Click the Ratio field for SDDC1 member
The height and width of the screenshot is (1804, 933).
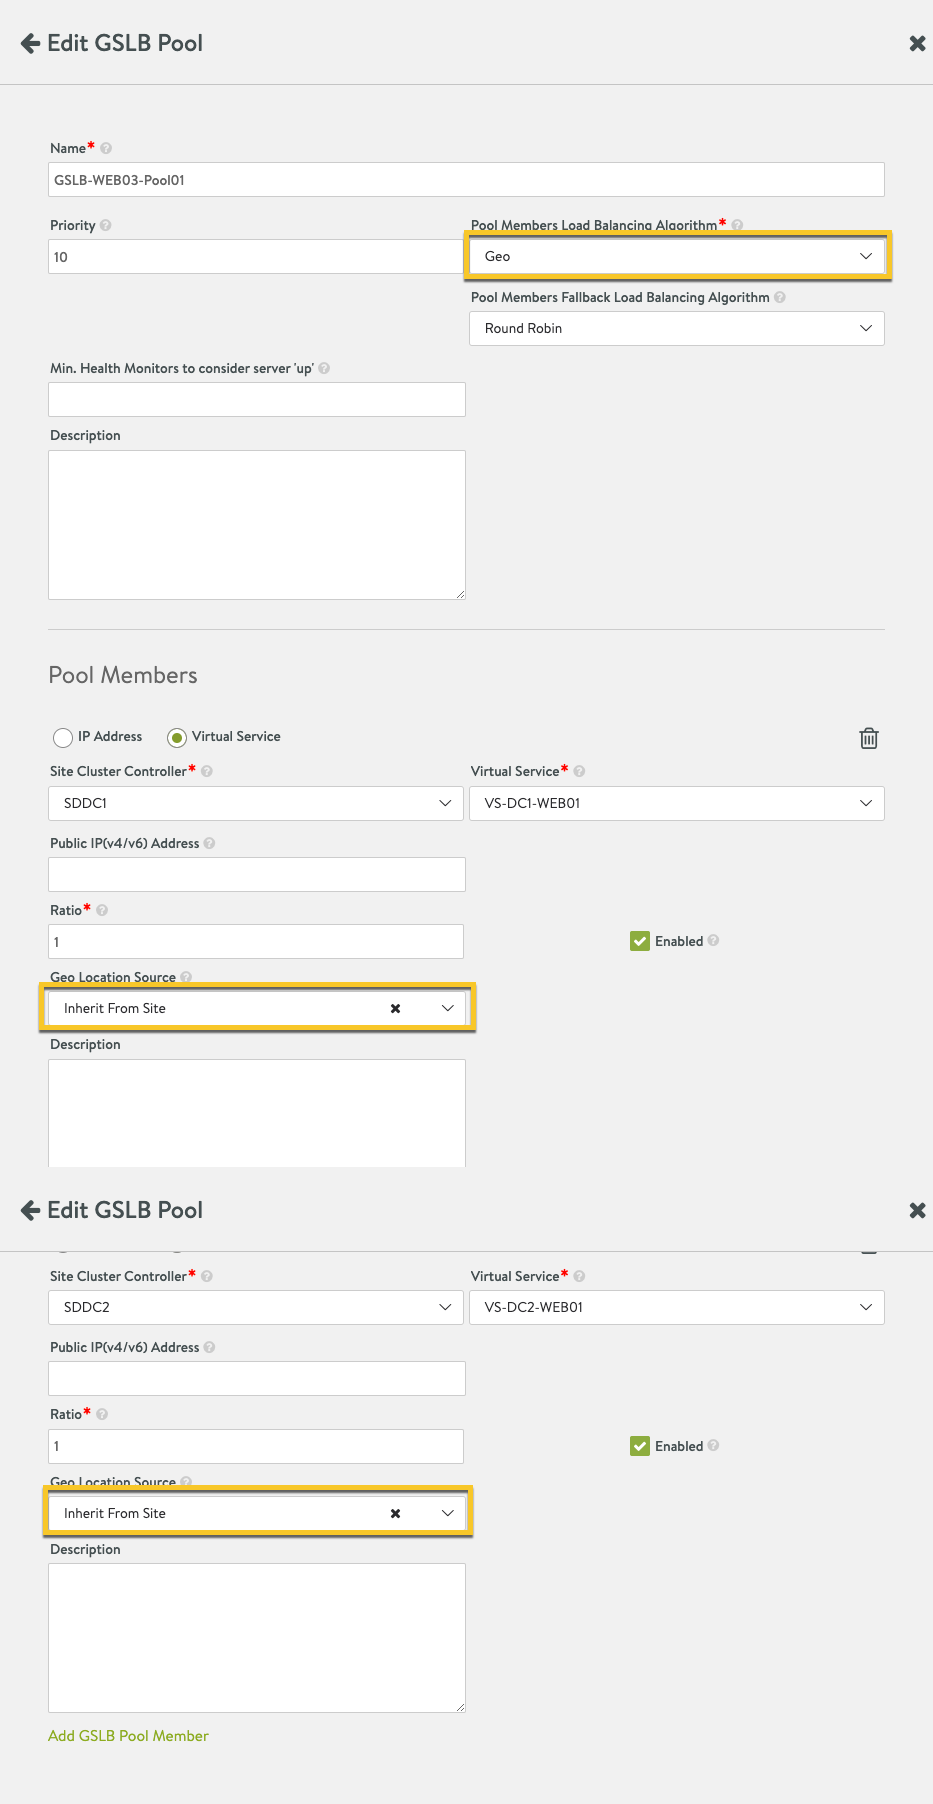256,942
